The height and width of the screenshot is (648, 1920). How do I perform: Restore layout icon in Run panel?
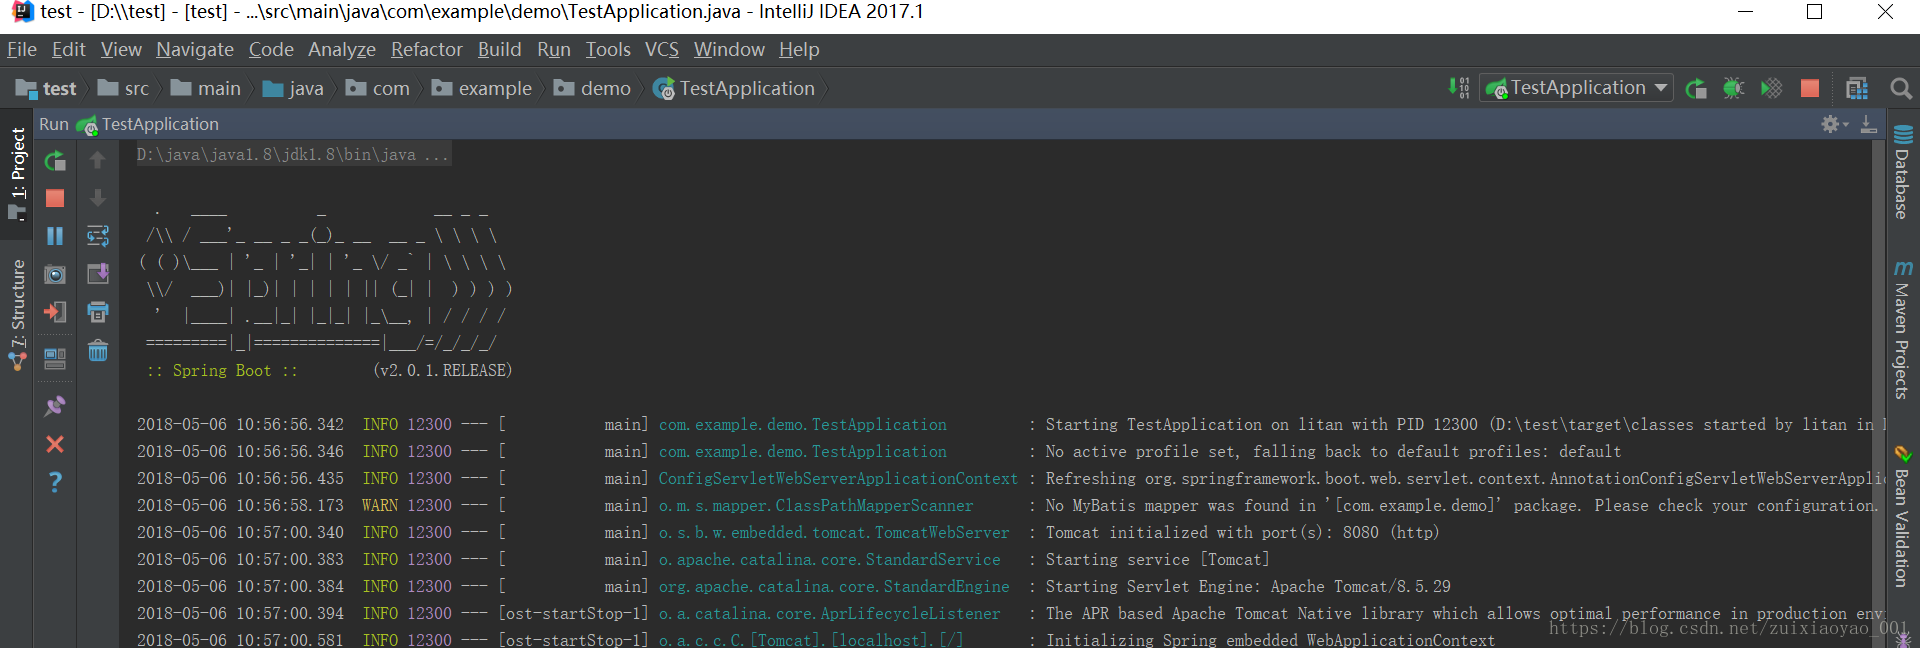pos(55,359)
